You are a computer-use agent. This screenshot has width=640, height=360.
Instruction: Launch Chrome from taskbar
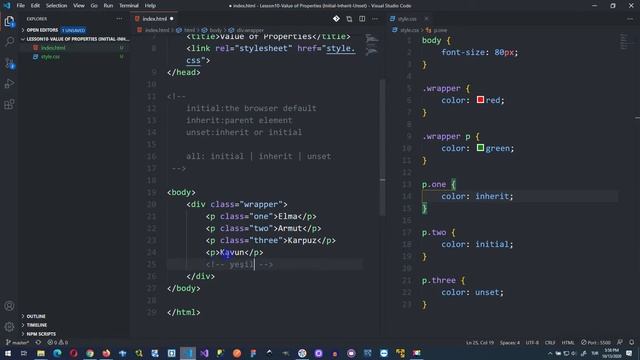[90, 353]
